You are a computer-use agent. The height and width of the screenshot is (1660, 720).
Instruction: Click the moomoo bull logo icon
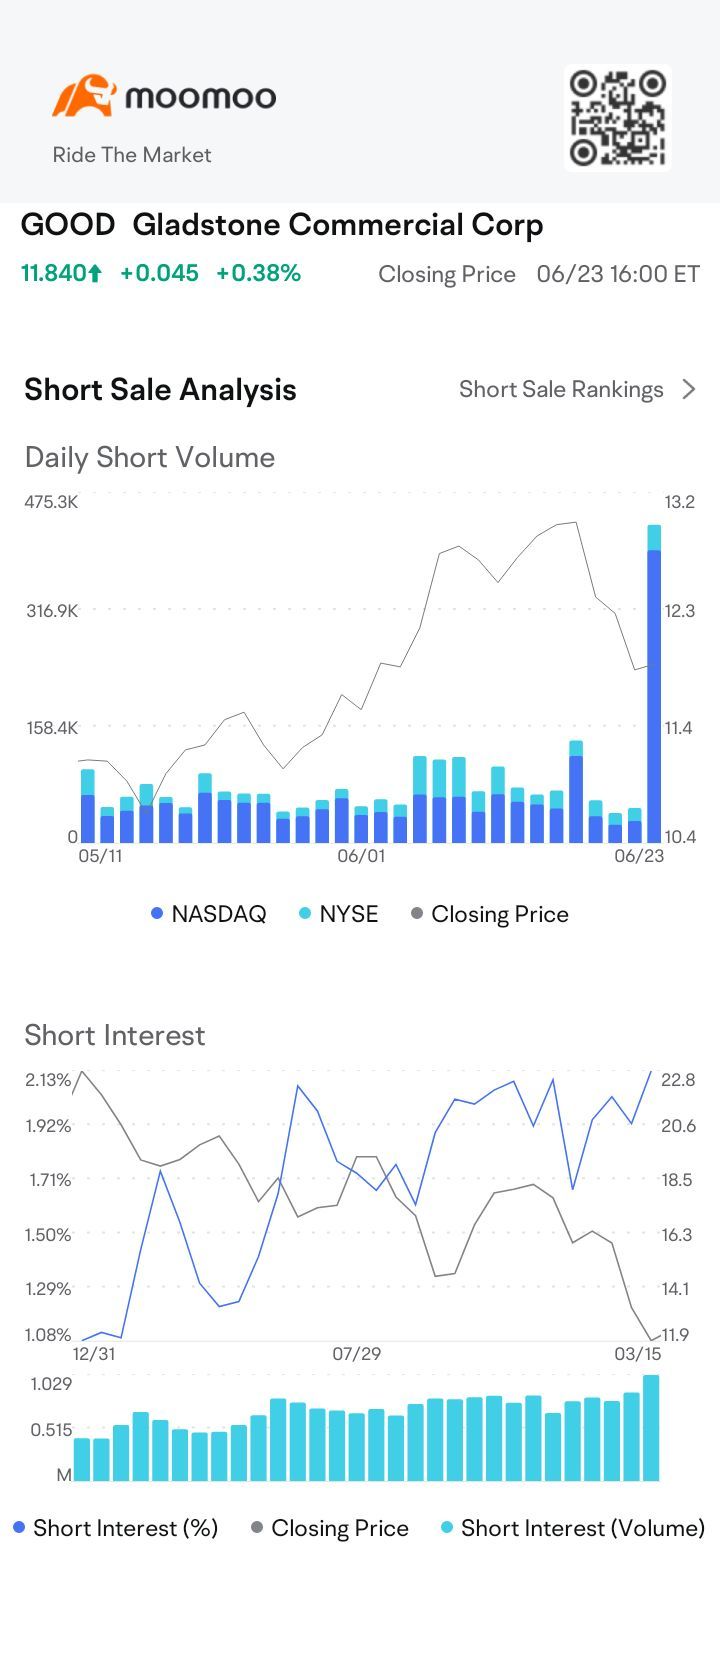[83, 96]
